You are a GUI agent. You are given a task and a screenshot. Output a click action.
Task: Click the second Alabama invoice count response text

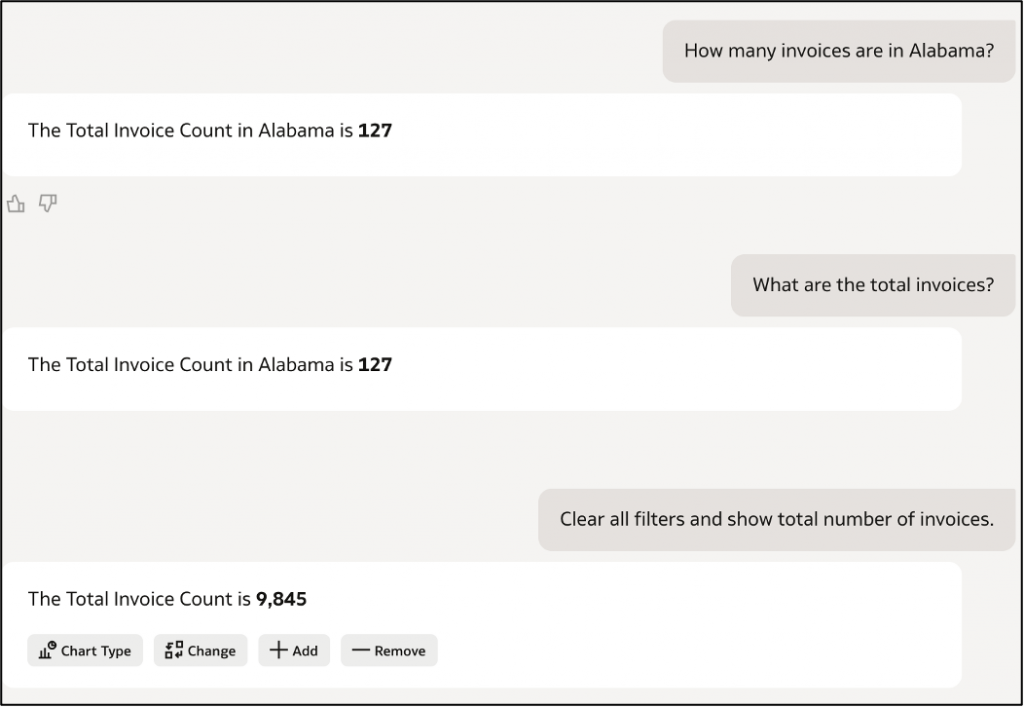(x=191, y=365)
